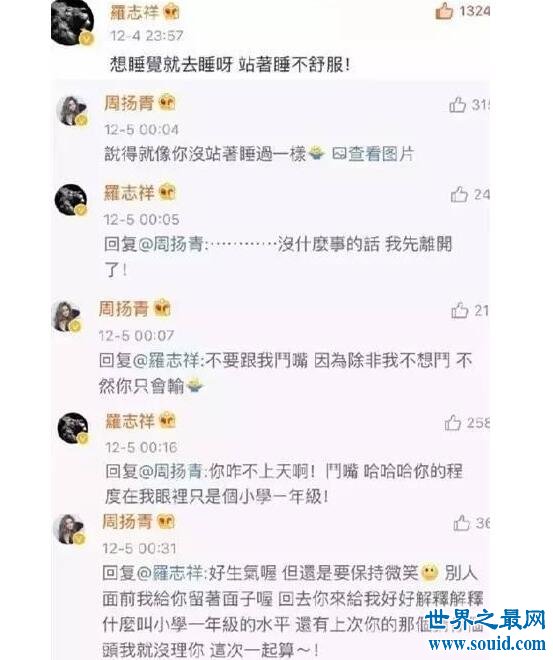Open 查看图片 link to view picture
The width and height of the screenshot is (553, 660).
(x=372, y=154)
